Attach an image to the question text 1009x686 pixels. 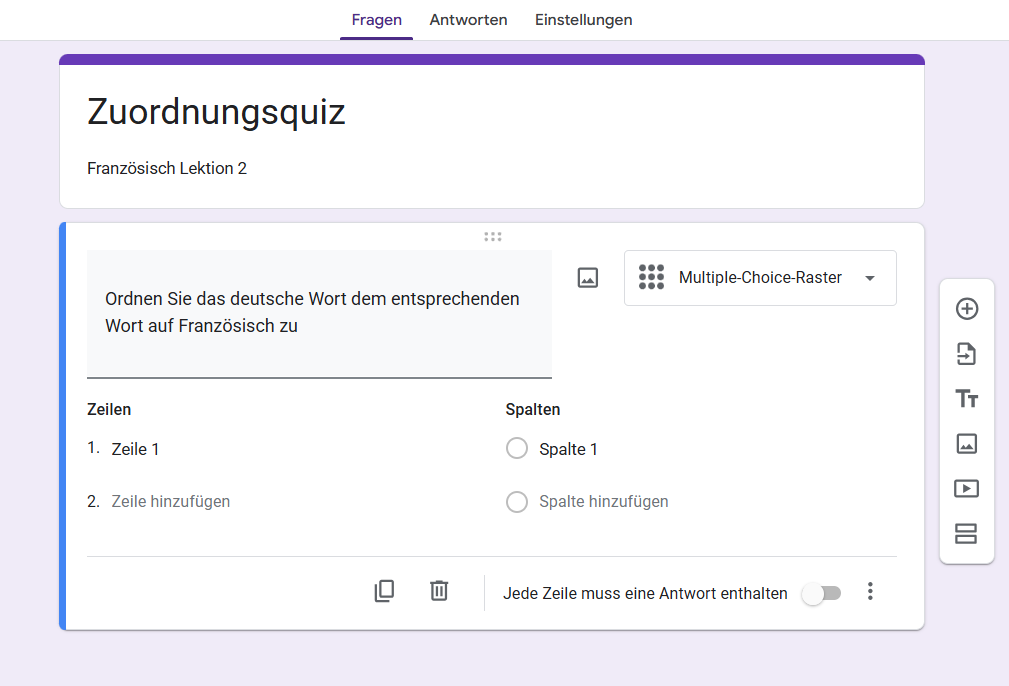coord(587,277)
